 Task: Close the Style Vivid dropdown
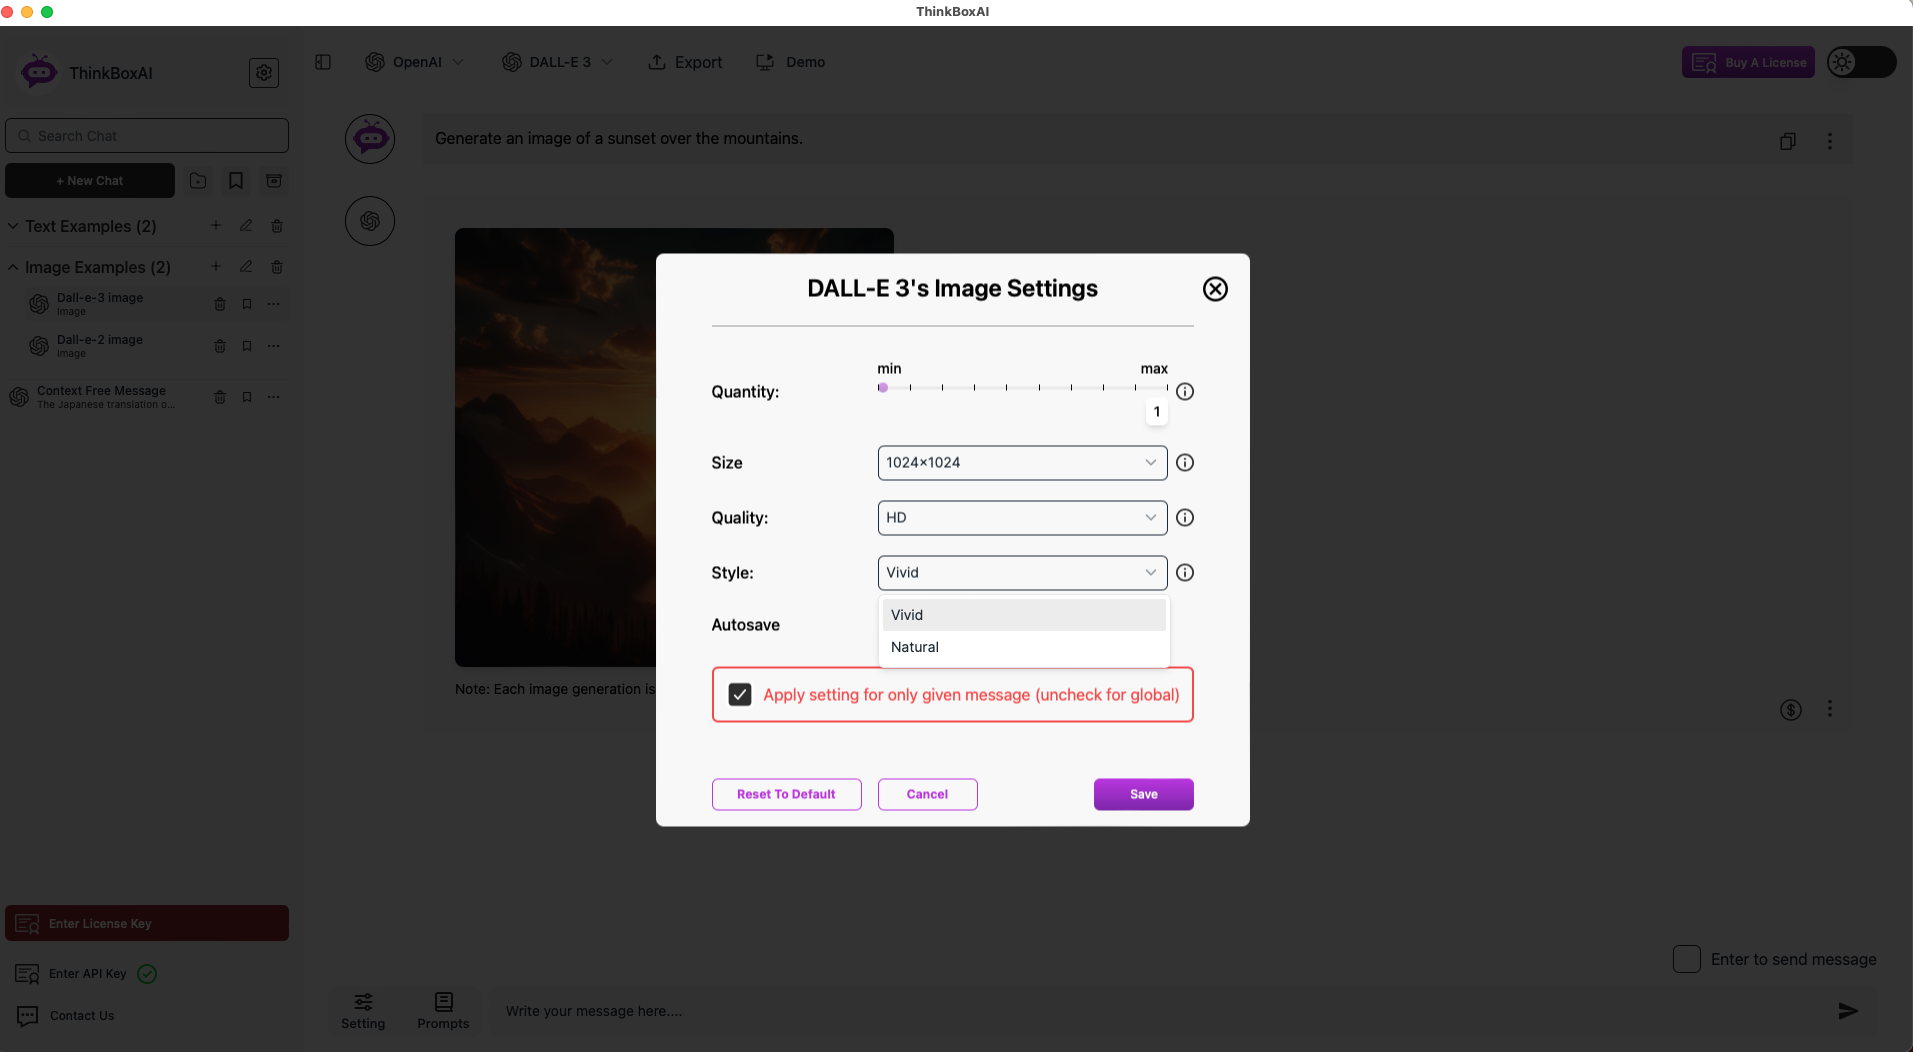click(x=1022, y=573)
